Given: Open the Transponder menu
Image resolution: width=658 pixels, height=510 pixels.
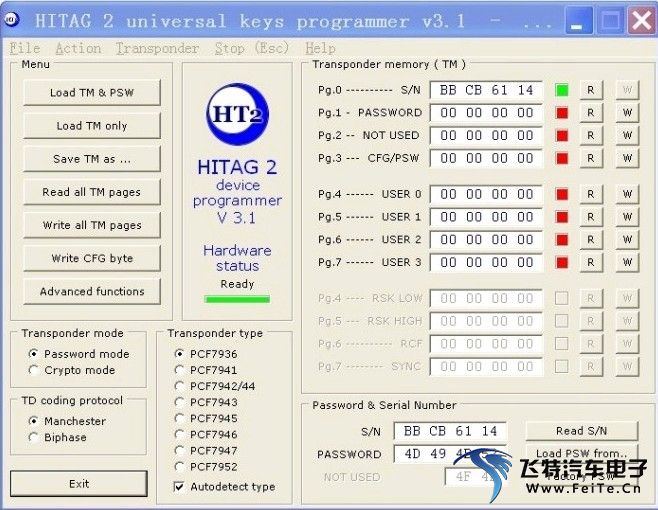Looking at the screenshot, I should [x=157, y=48].
